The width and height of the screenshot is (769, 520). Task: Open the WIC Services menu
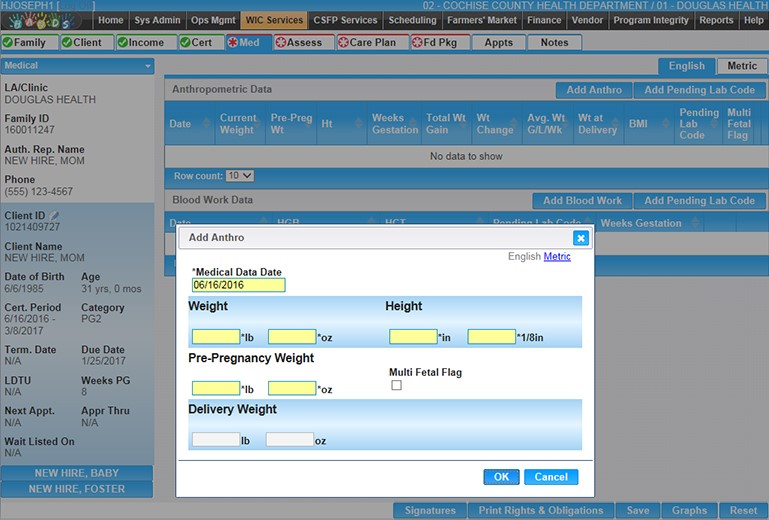coord(274,20)
